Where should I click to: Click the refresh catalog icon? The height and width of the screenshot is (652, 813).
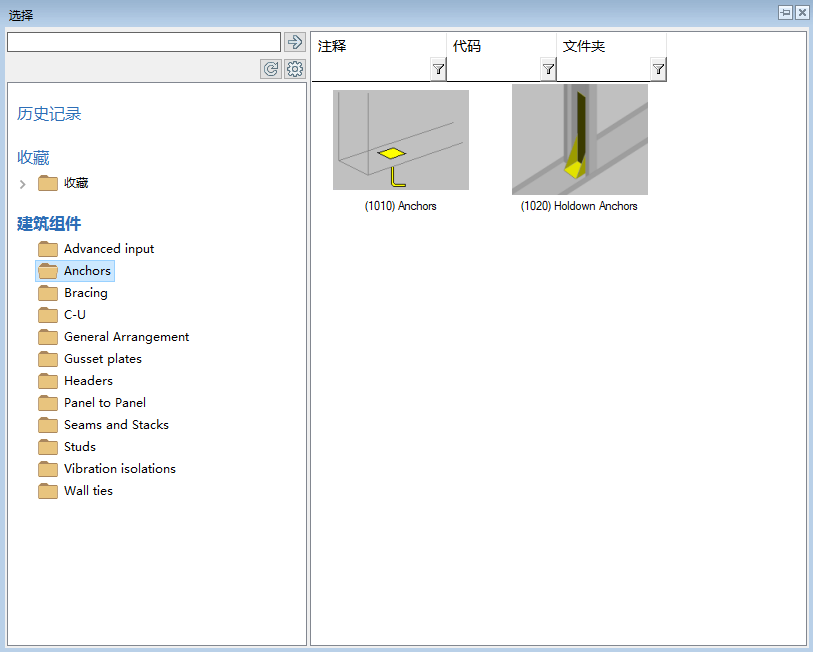271,69
